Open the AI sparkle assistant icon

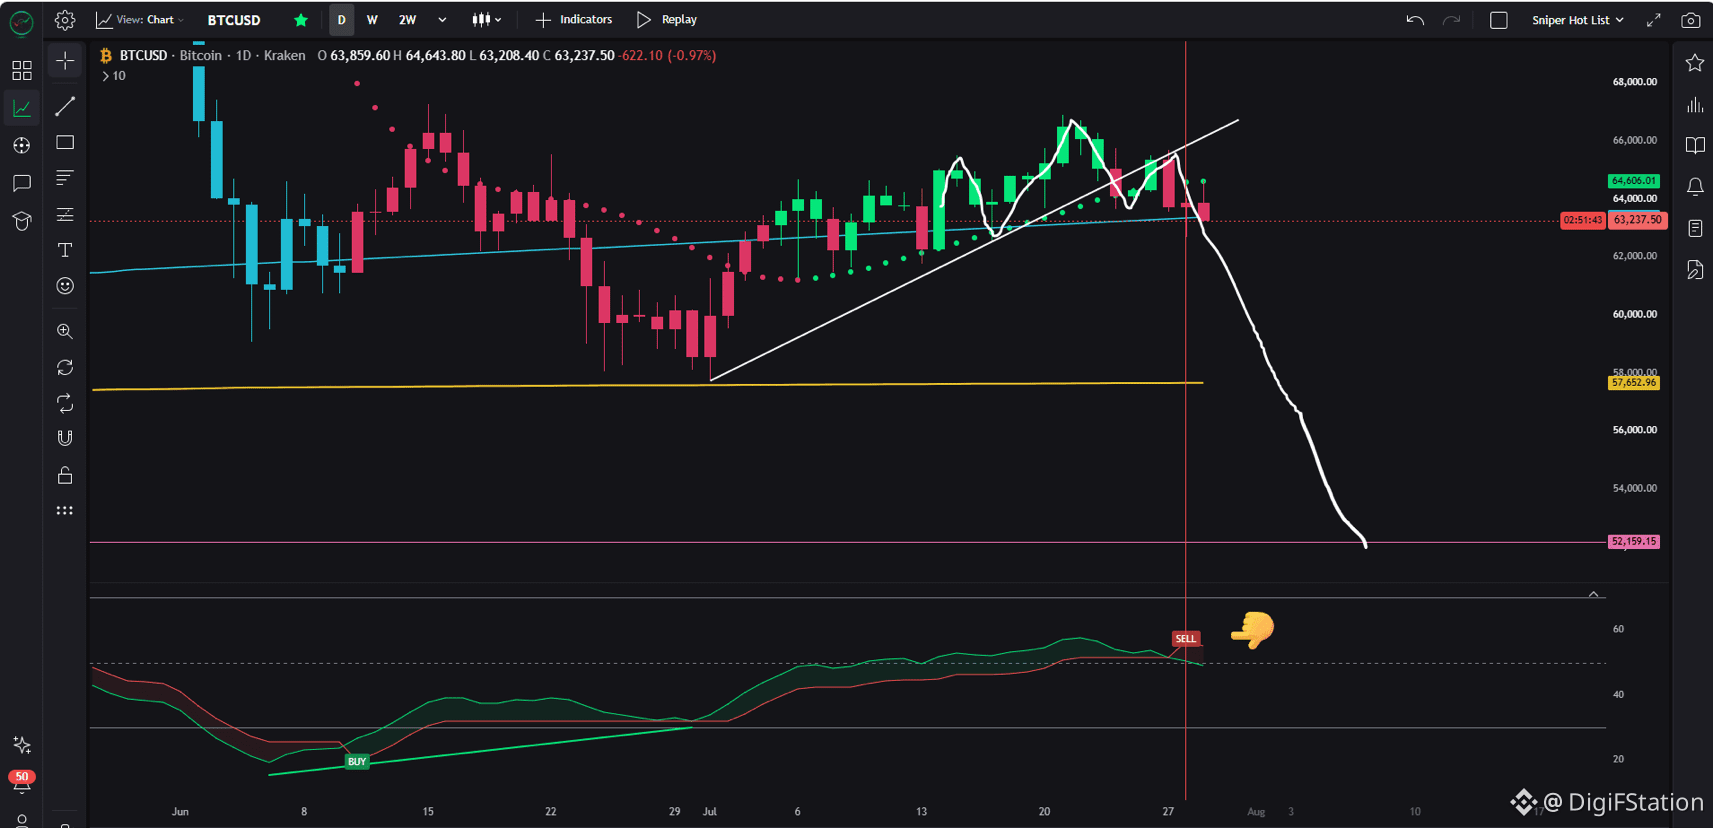click(21, 745)
